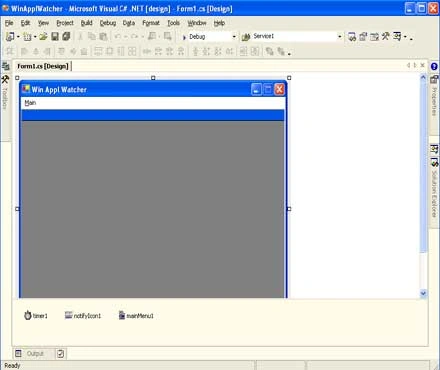This screenshot has height=370, width=440.
Task: Open the Edit menu
Action: pos(25,23)
